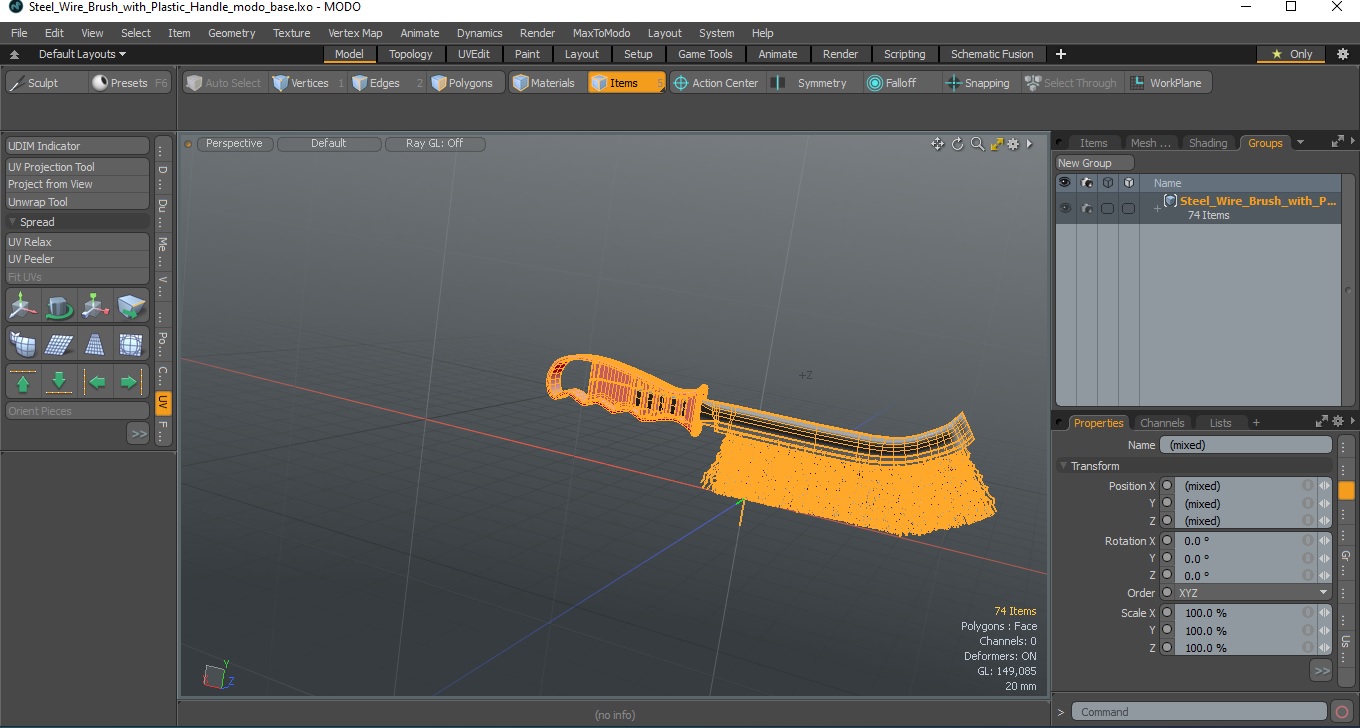Click the curved UV grid icon
This screenshot has height=728, width=1360.
(23, 344)
